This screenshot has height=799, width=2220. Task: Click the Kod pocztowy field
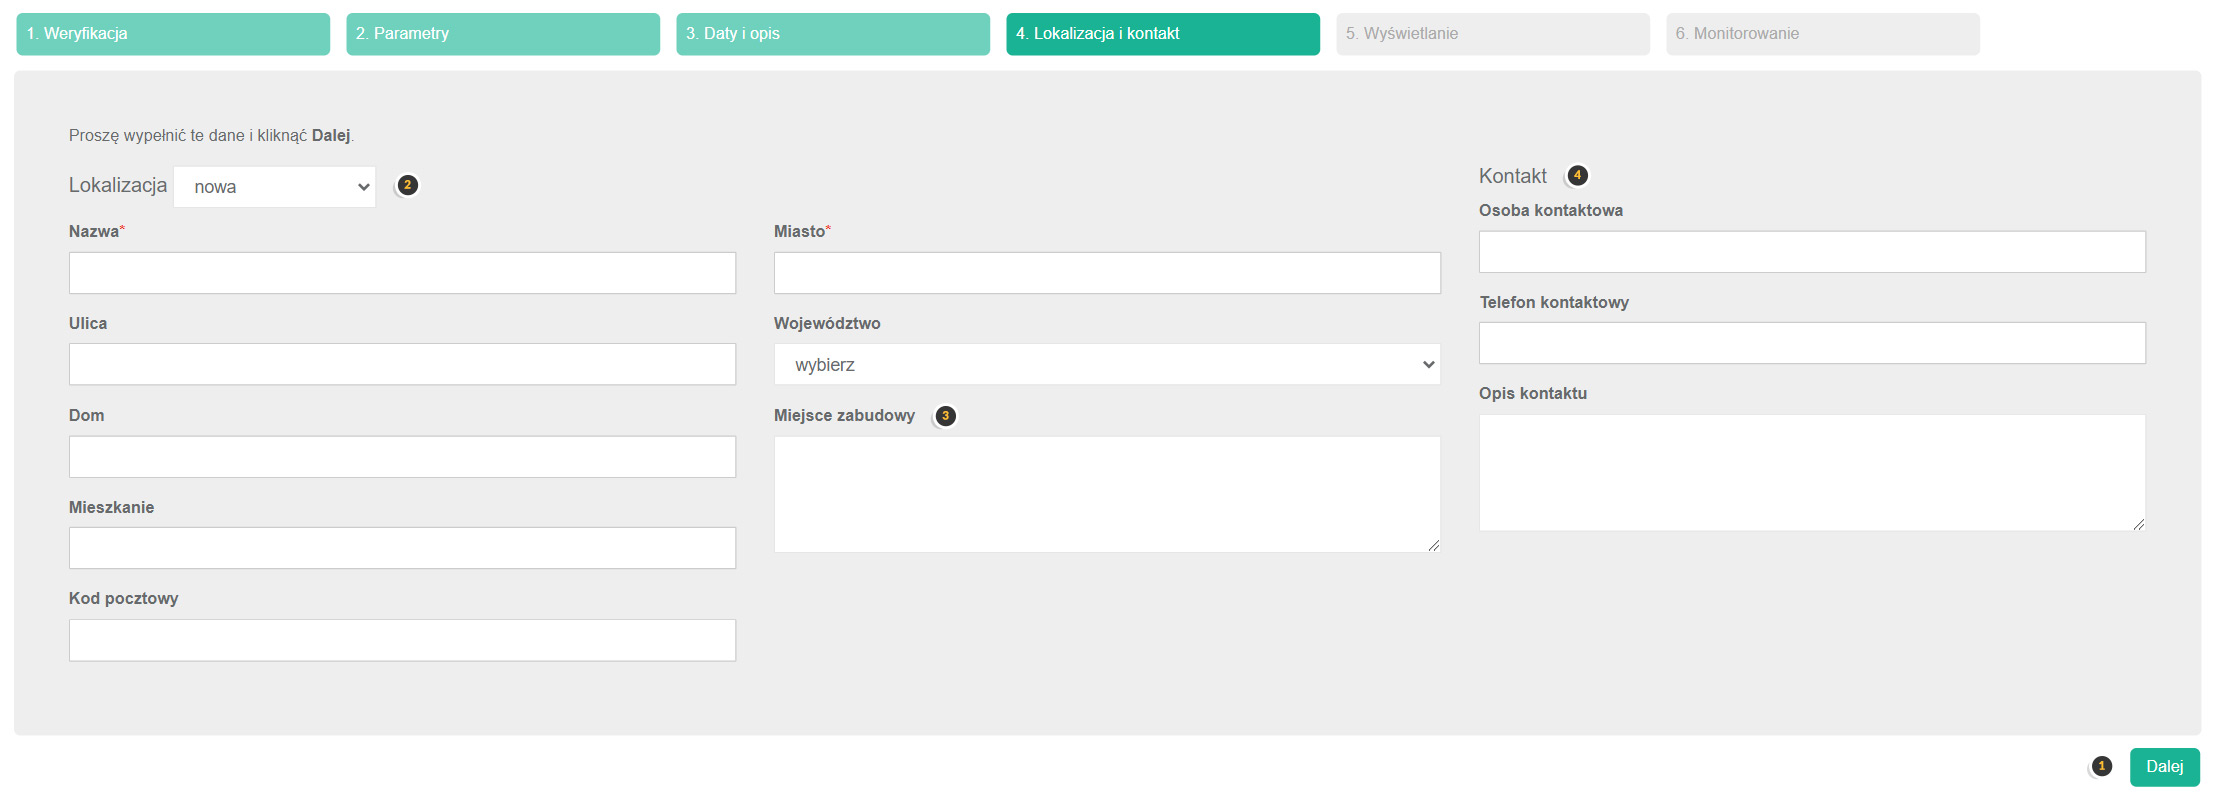(402, 640)
